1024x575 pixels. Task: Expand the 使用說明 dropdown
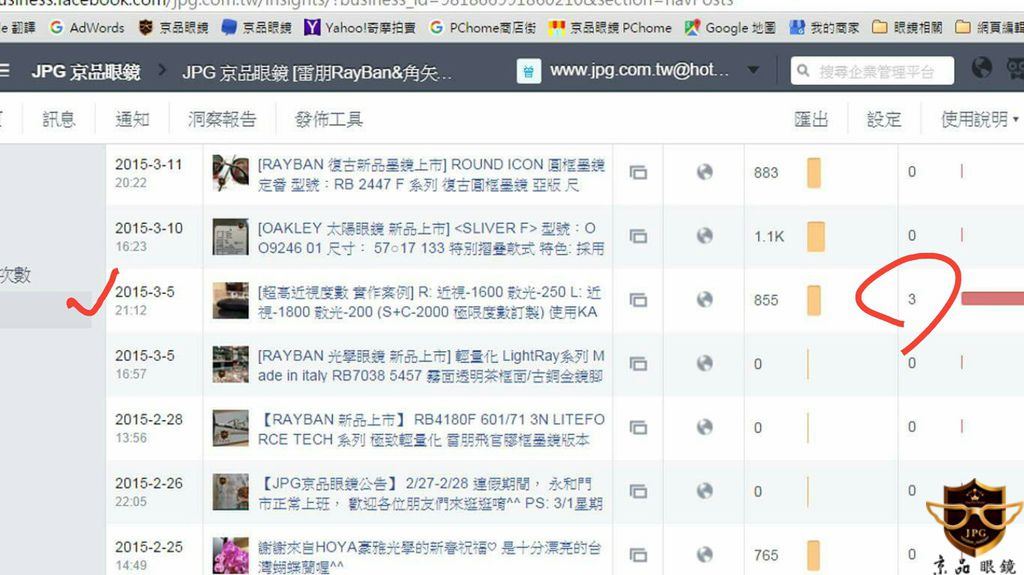980,119
